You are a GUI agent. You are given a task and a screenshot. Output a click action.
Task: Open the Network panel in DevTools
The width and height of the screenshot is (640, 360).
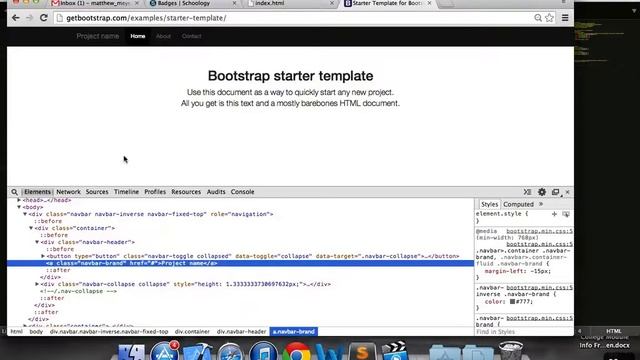point(68,192)
